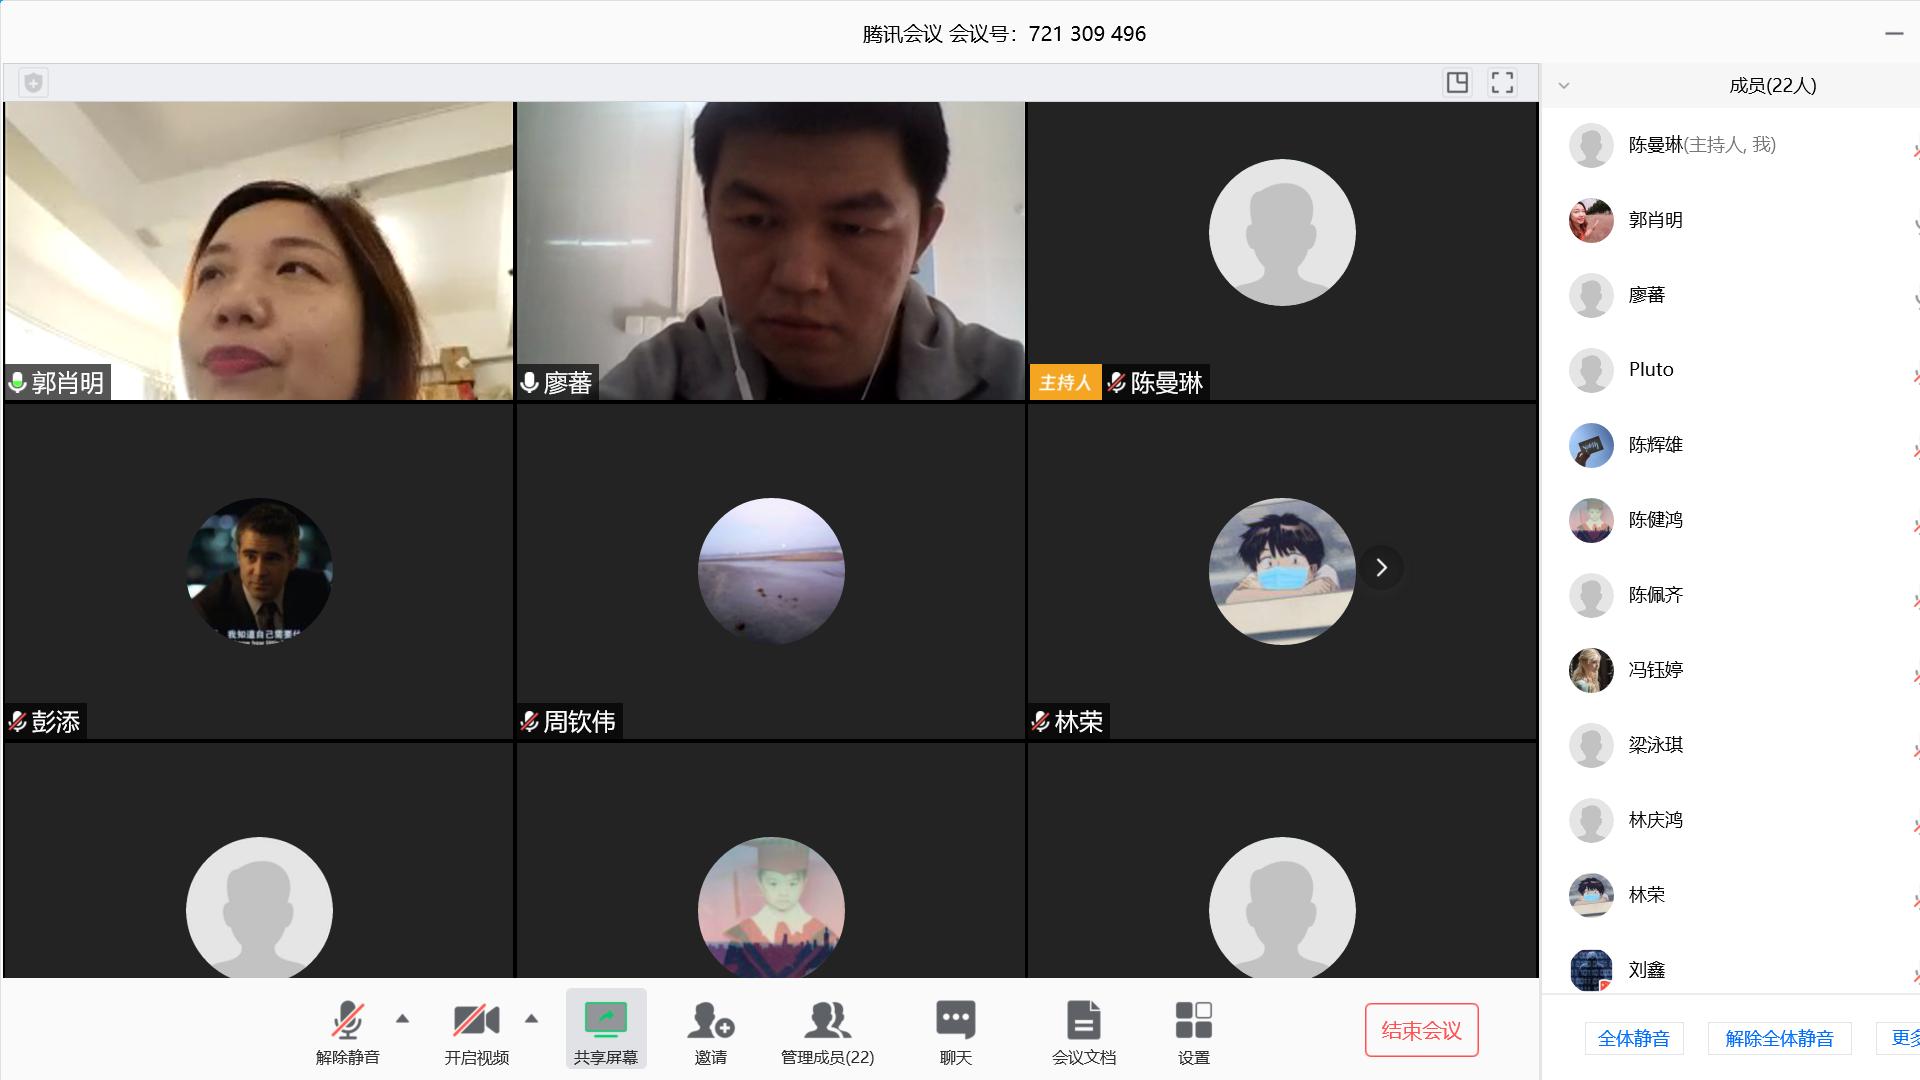Open meeting documents (会议文档)
This screenshot has height=1080, width=1920.
(x=1083, y=1021)
